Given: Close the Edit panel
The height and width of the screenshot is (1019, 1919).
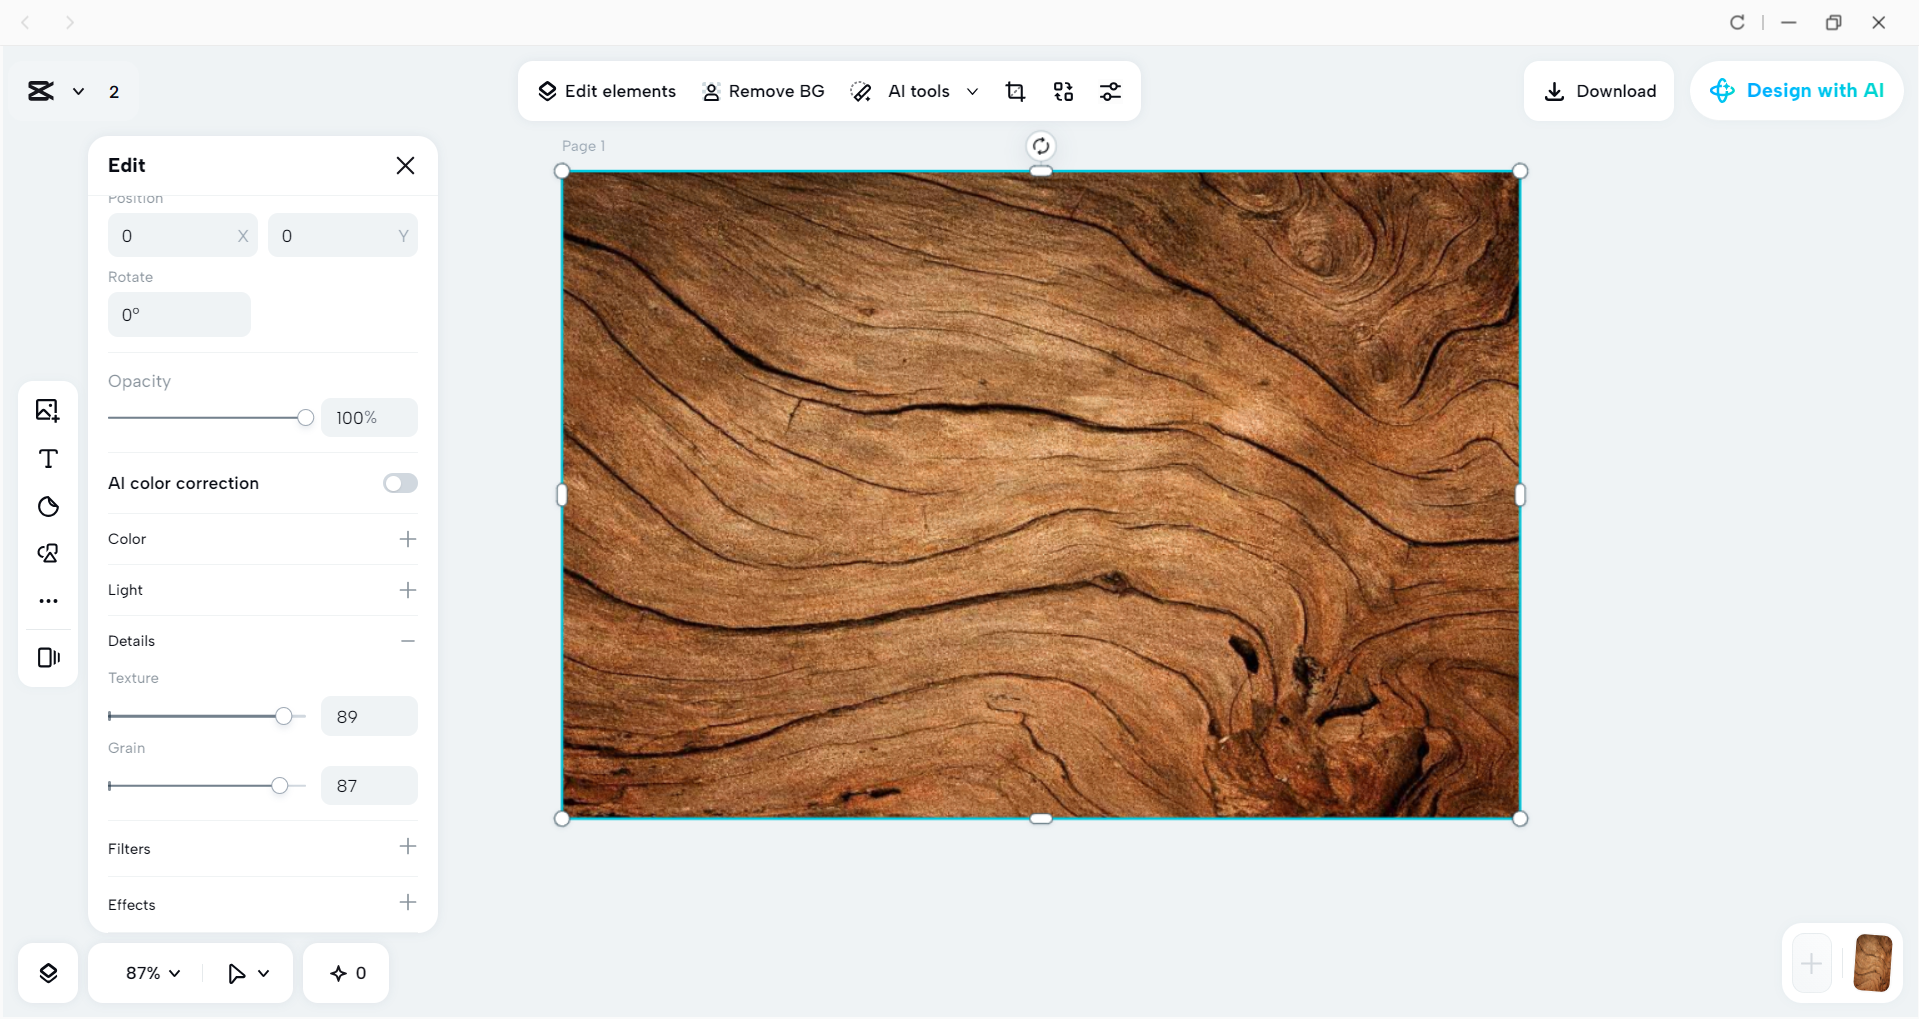Looking at the screenshot, I should pyautogui.click(x=405, y=165).
